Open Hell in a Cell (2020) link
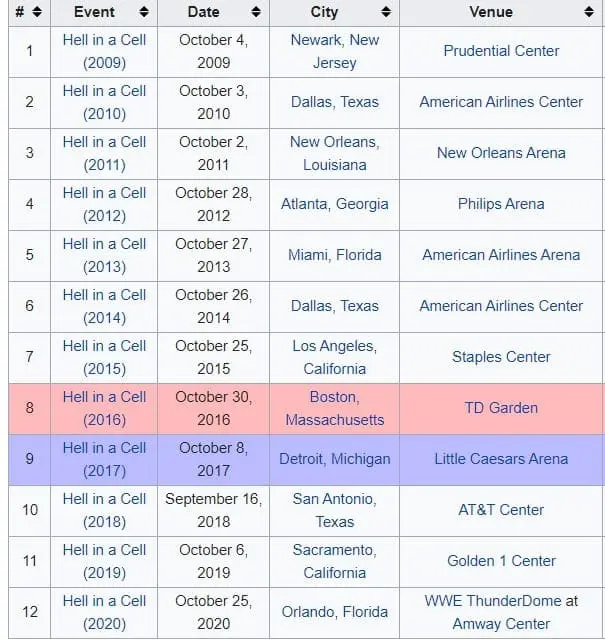 click(x=104, y=612)
